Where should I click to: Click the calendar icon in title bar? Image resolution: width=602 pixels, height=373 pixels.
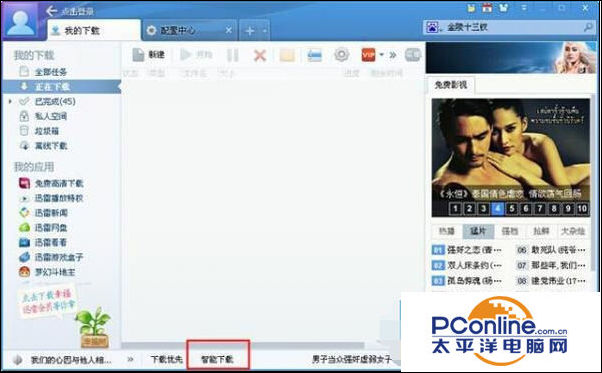[487, 7]
